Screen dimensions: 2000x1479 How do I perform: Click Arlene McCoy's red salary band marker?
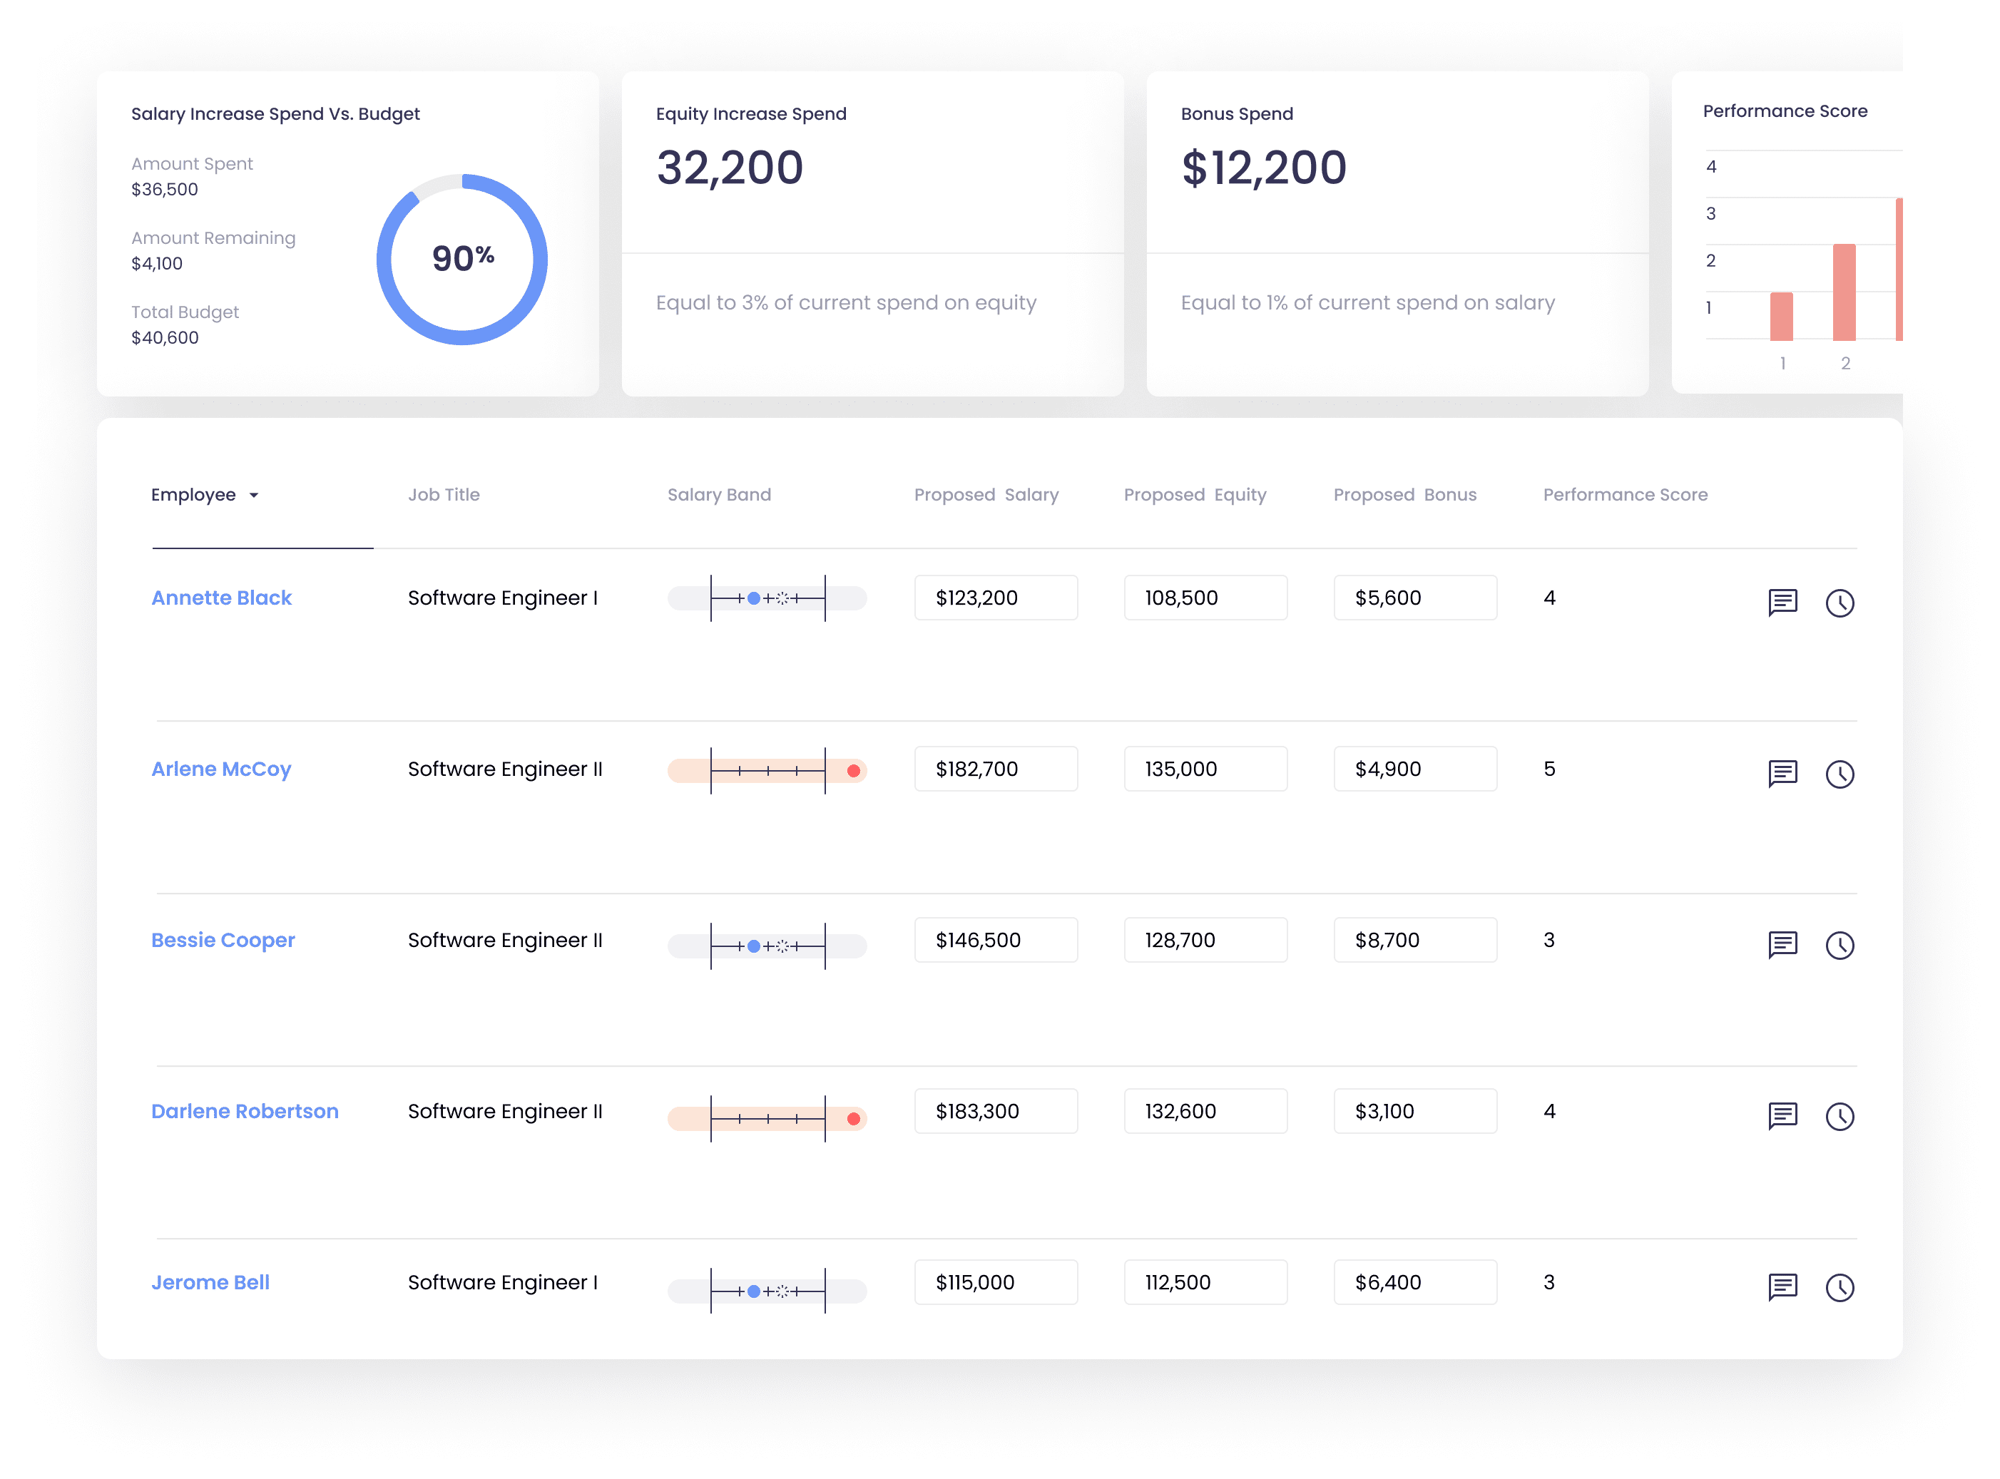[853, 771]
